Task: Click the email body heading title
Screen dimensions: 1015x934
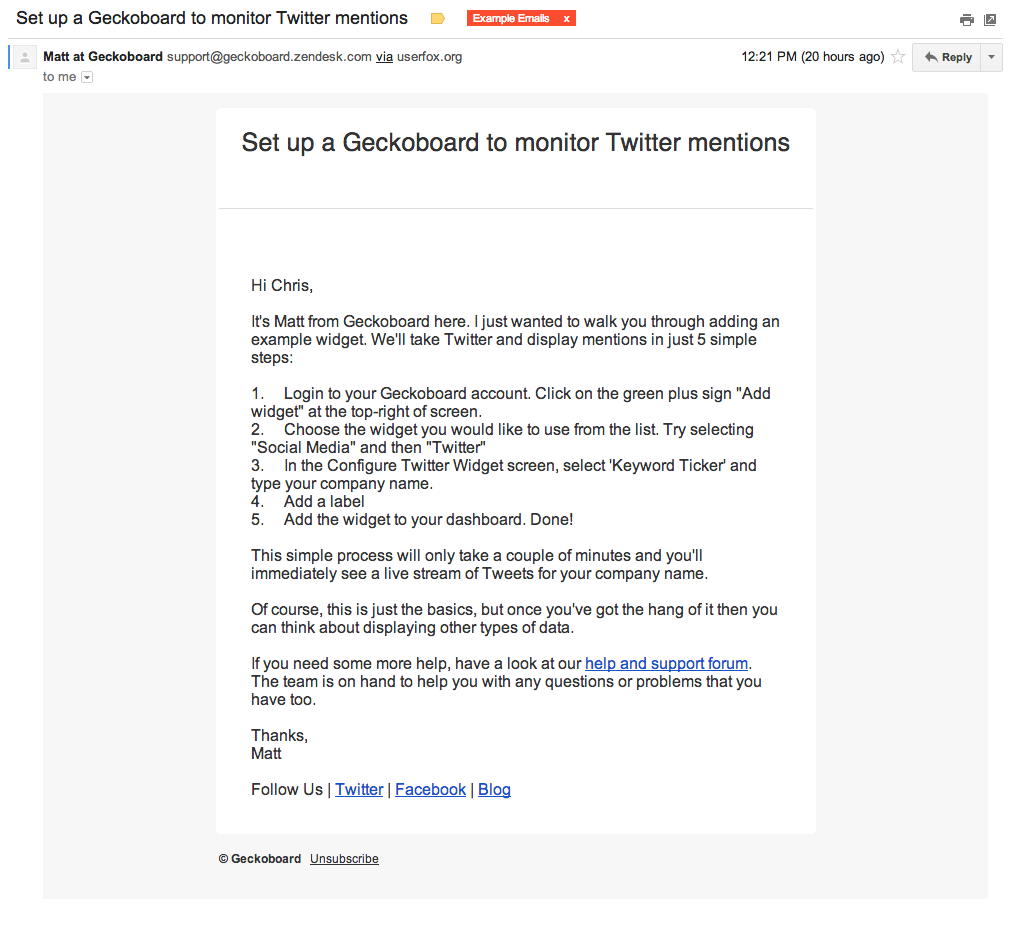Action: click(x=515, y=143)
